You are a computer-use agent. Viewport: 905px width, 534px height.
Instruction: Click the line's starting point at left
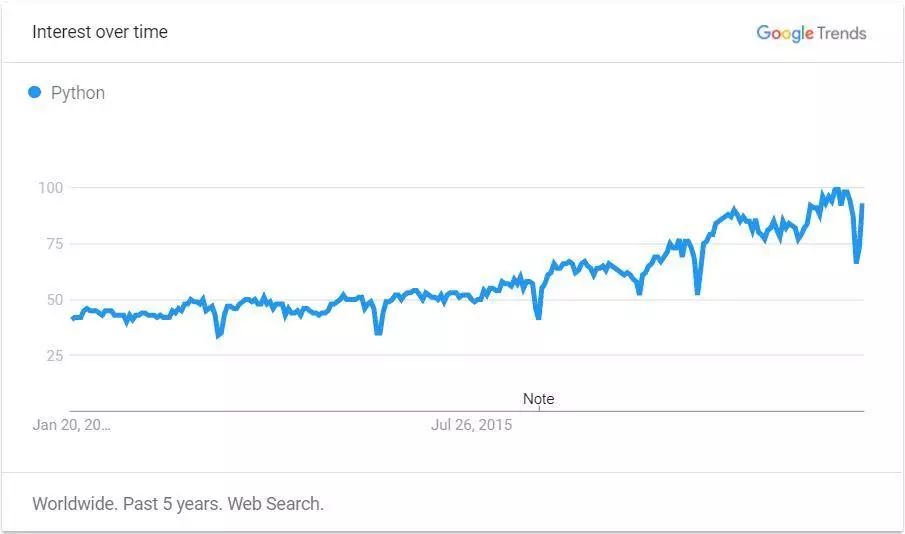(x=72, y=318)
